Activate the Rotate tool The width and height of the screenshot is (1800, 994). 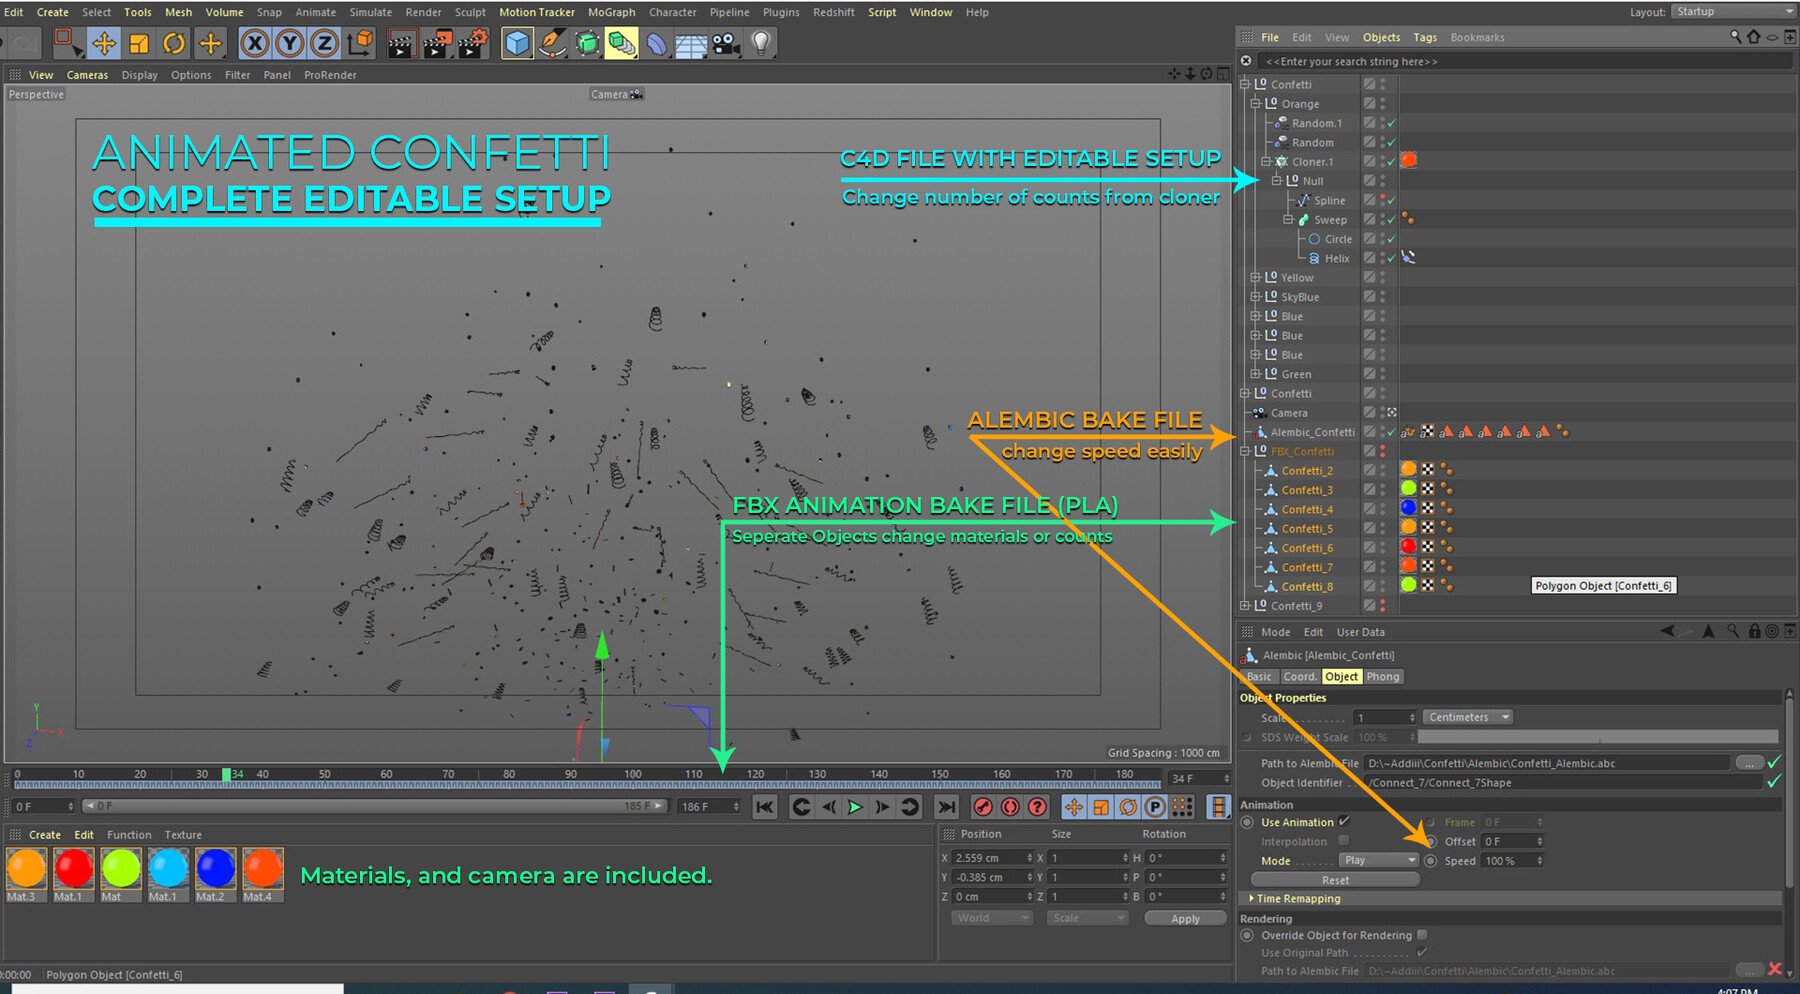coord(174,43)
